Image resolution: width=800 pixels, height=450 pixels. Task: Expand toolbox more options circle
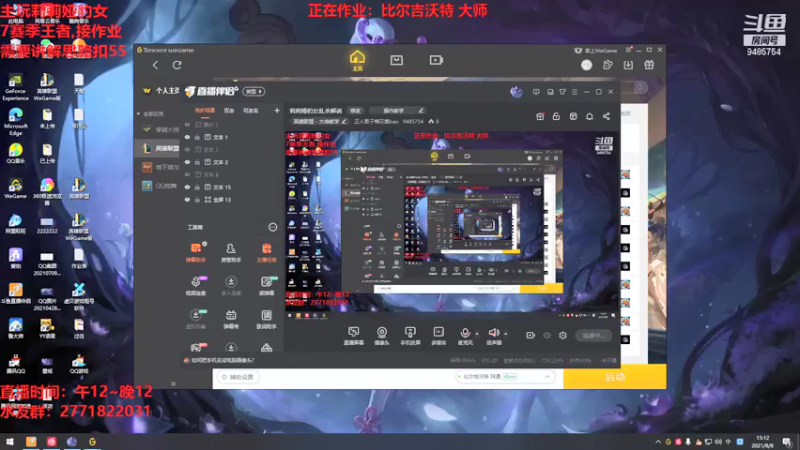pos(272,227)
